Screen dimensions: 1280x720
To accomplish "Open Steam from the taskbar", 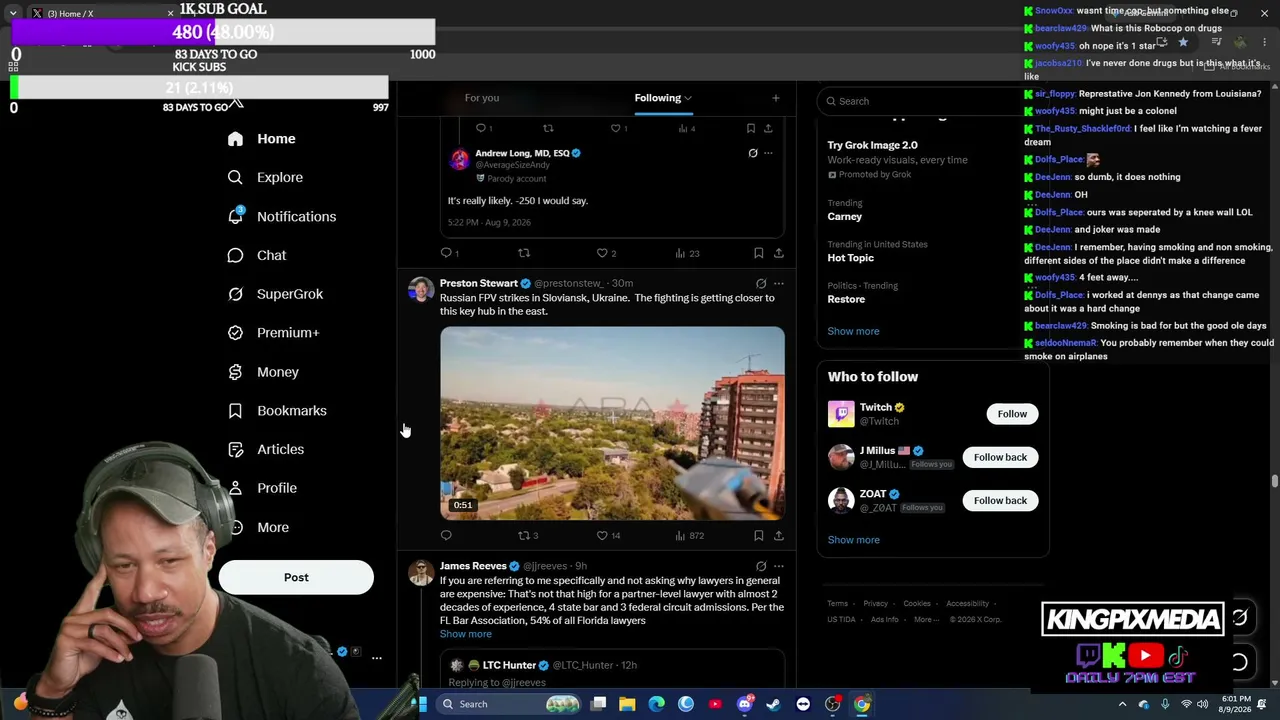I will coord(773,704).
